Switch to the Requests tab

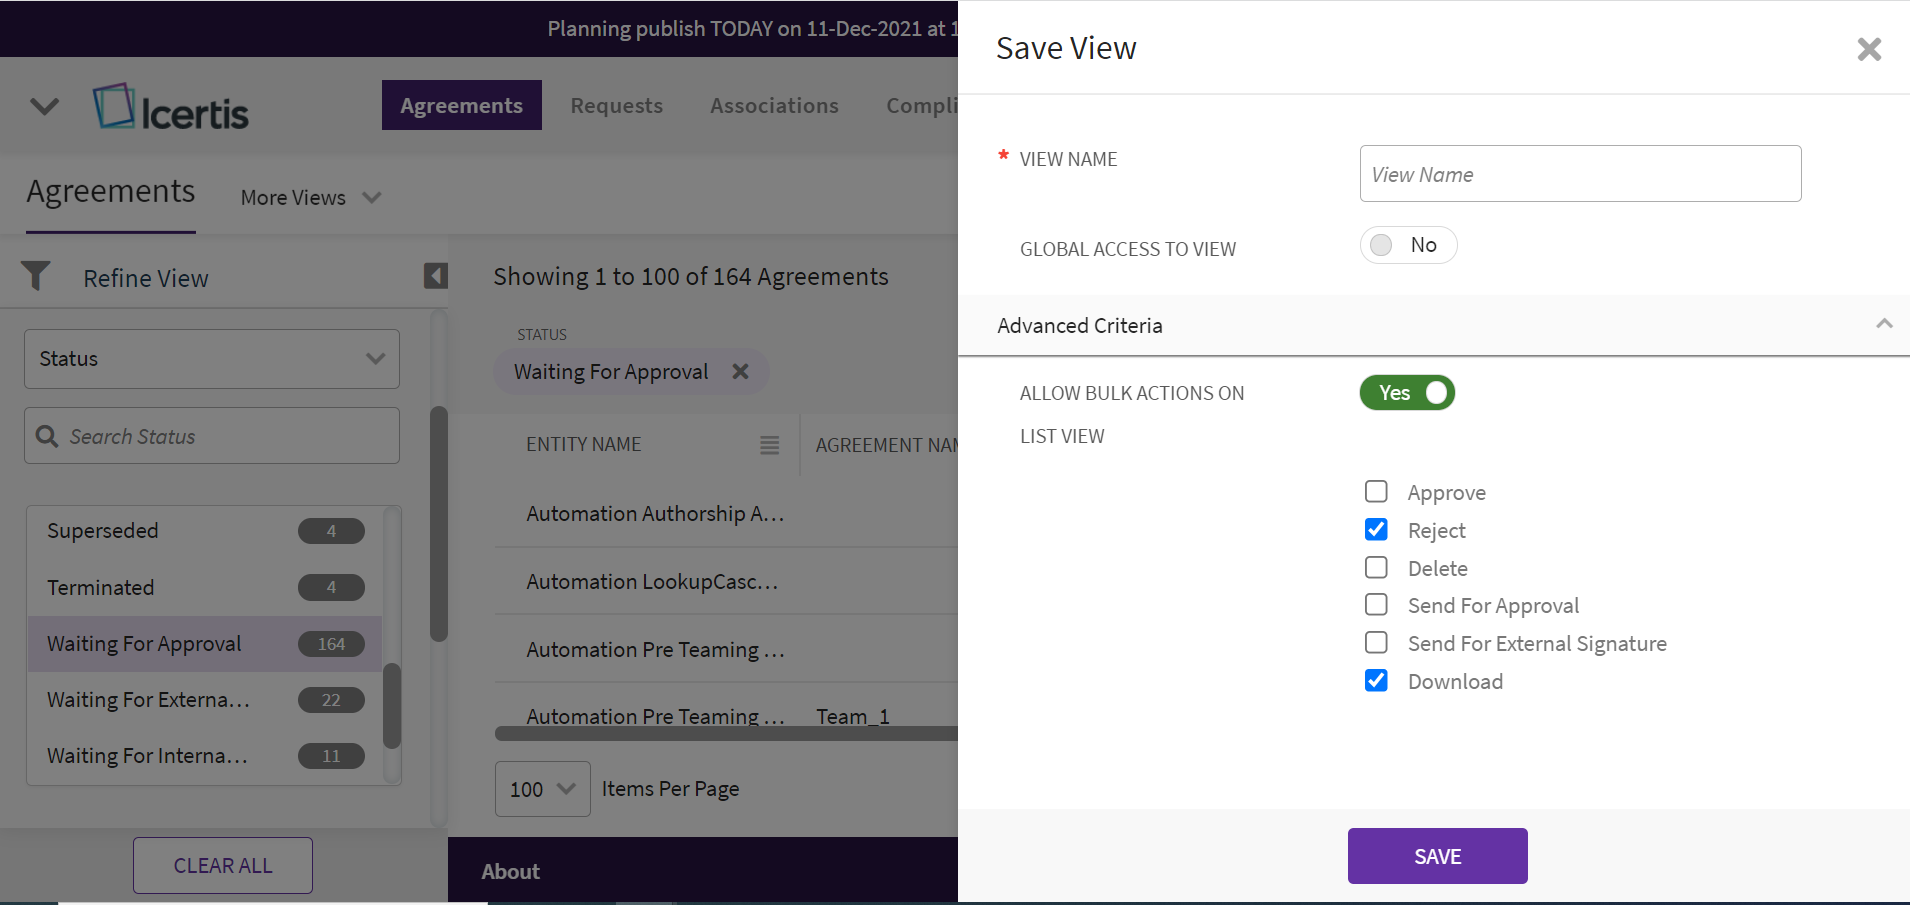pyautogui.click(x=616, y=106)
